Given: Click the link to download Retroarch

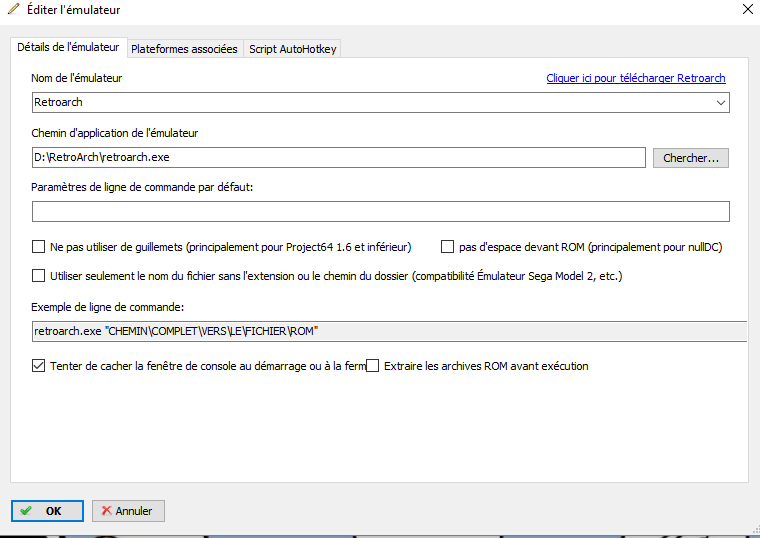Looking at the screenshot, I should [635, 78].
